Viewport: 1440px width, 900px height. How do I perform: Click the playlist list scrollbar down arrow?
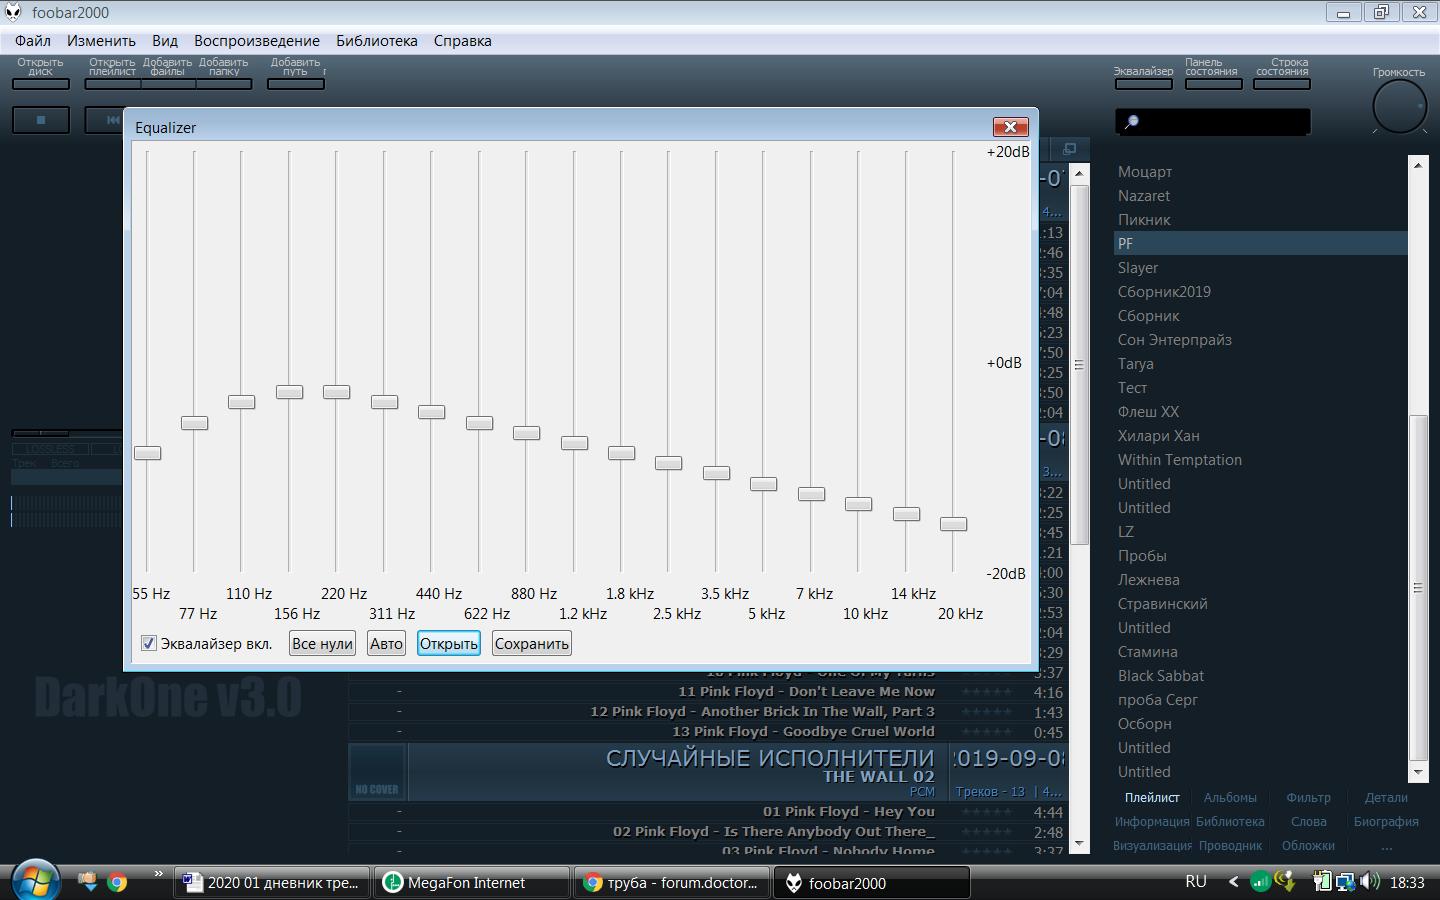click(x=1417, y=773)
